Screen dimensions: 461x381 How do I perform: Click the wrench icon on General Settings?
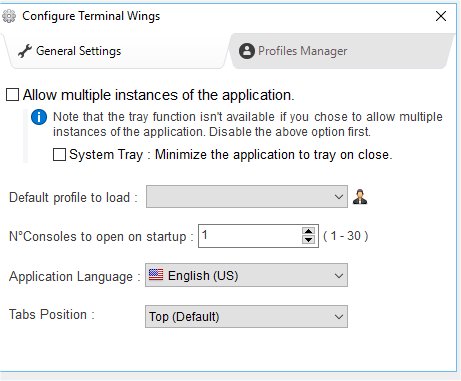[25, 51]
